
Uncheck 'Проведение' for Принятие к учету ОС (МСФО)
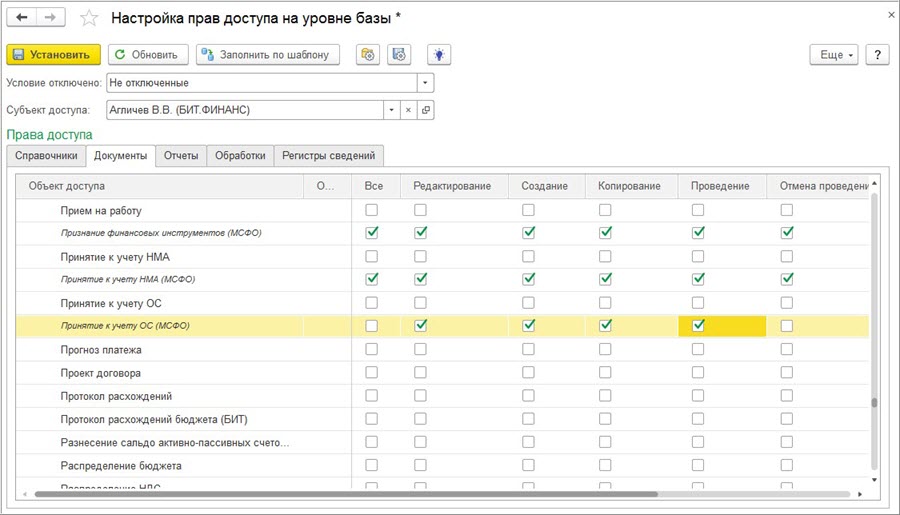pos(698,325)
